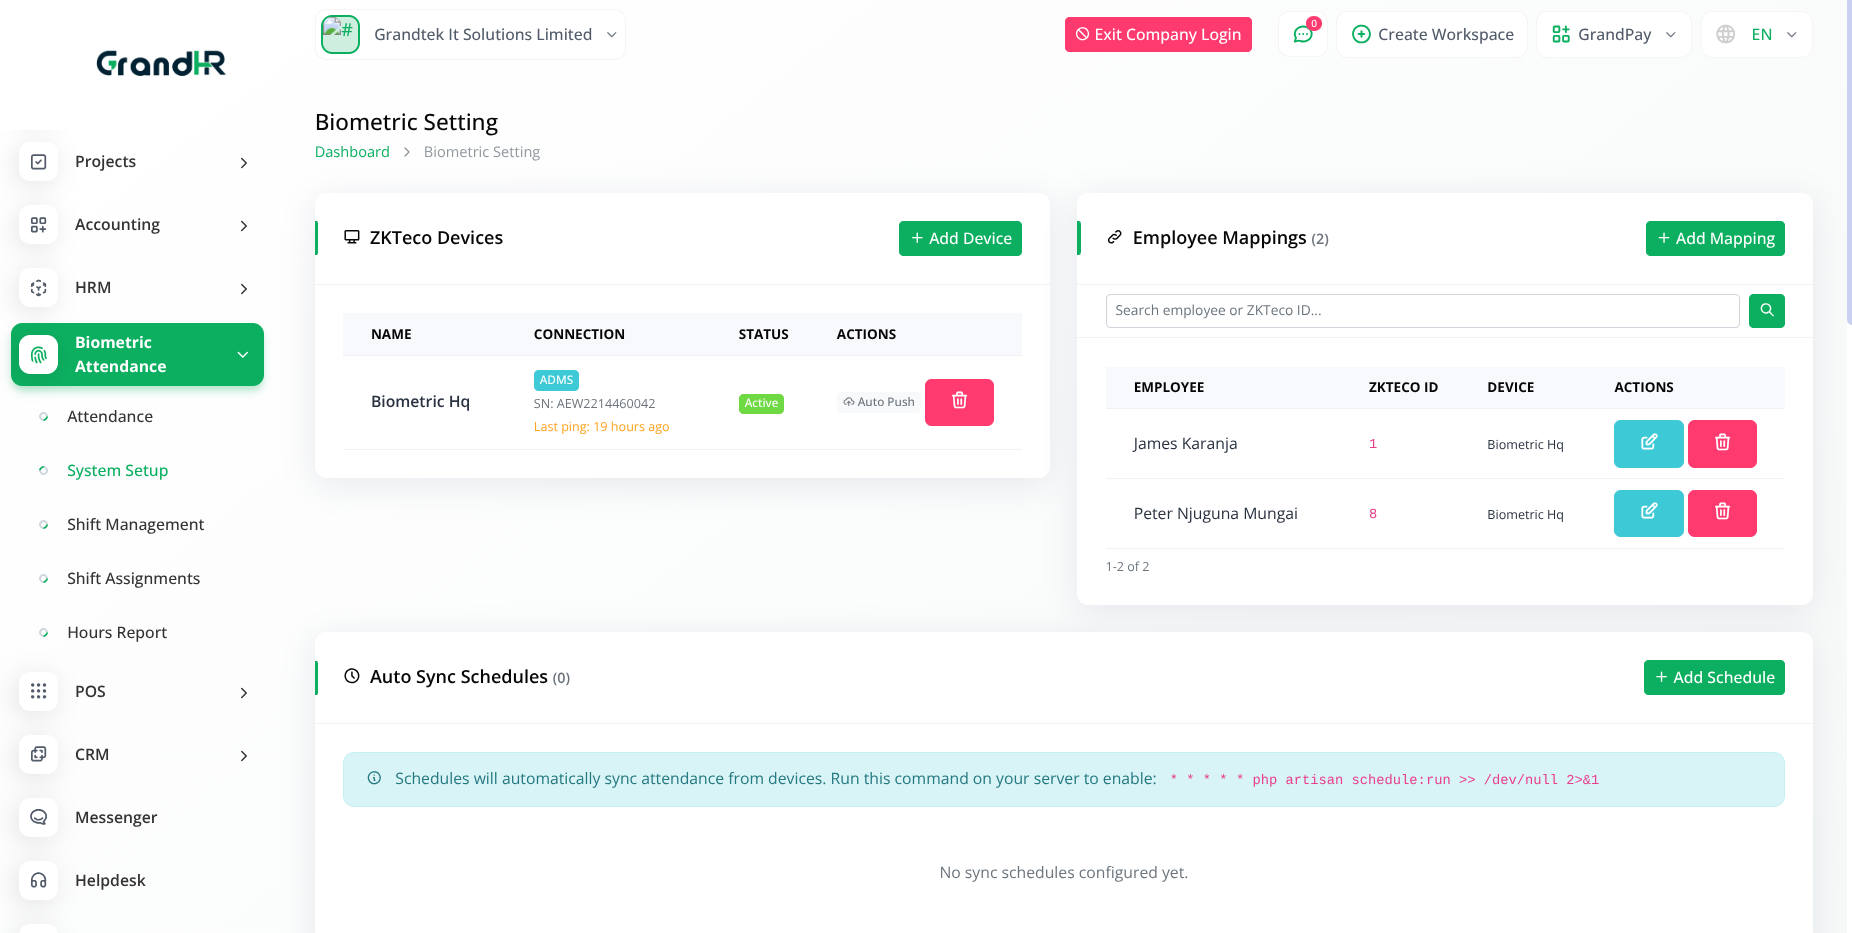The width and height of the screenshot is (1852, 933).
Task: Open the Hours Report page
Action: [117, 632]
